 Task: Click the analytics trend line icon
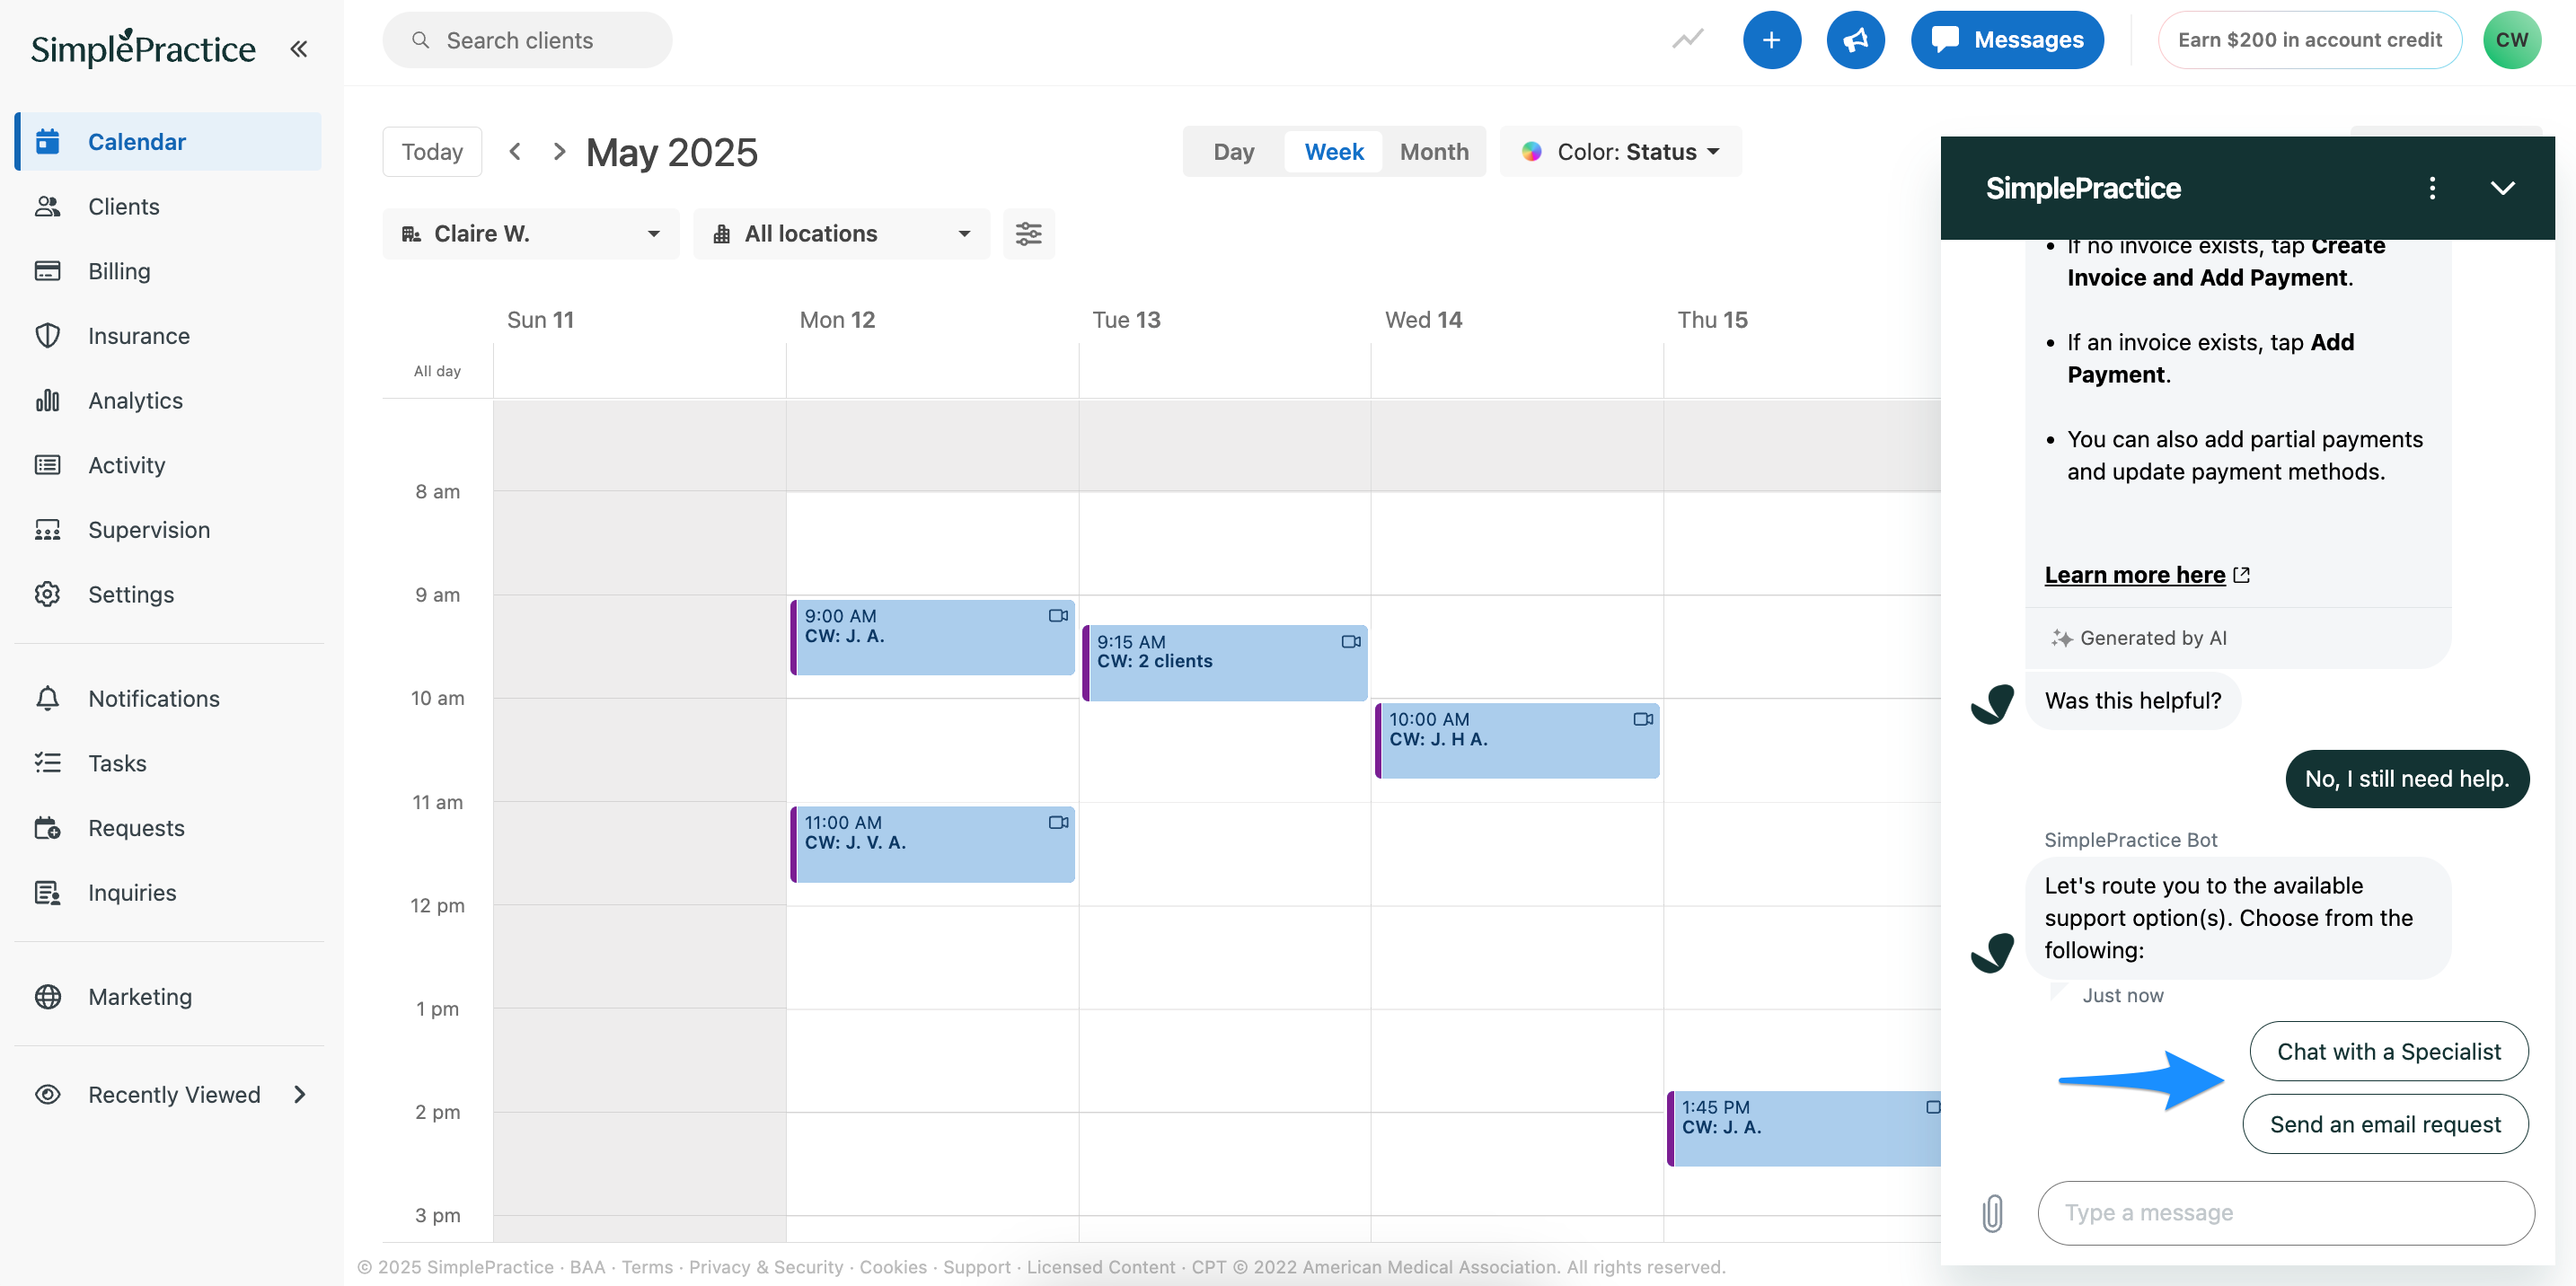point(1688,39)
